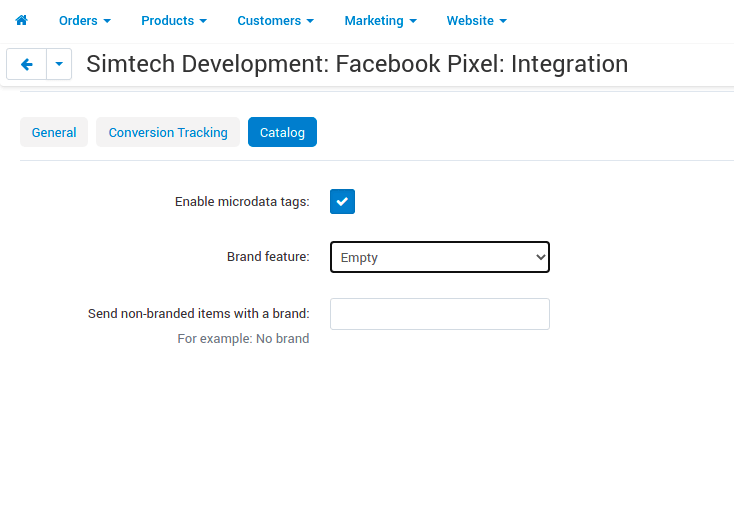Disable the microdata tags checkbox

click(342, 202)
